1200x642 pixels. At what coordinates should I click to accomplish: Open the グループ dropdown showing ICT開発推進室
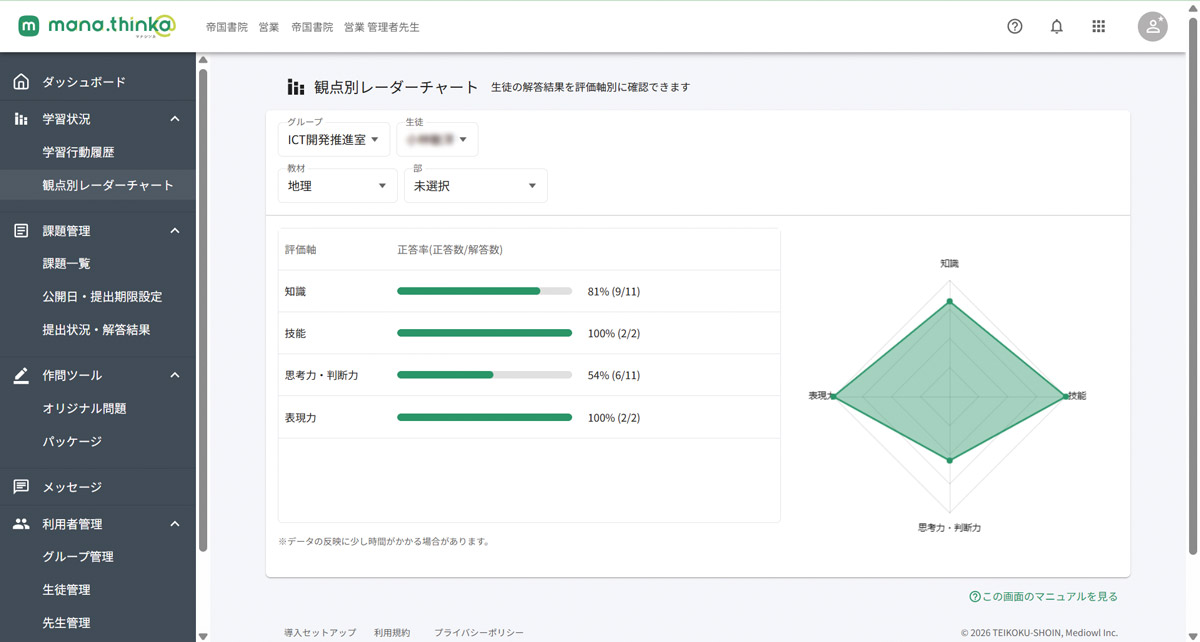(334, 140)
